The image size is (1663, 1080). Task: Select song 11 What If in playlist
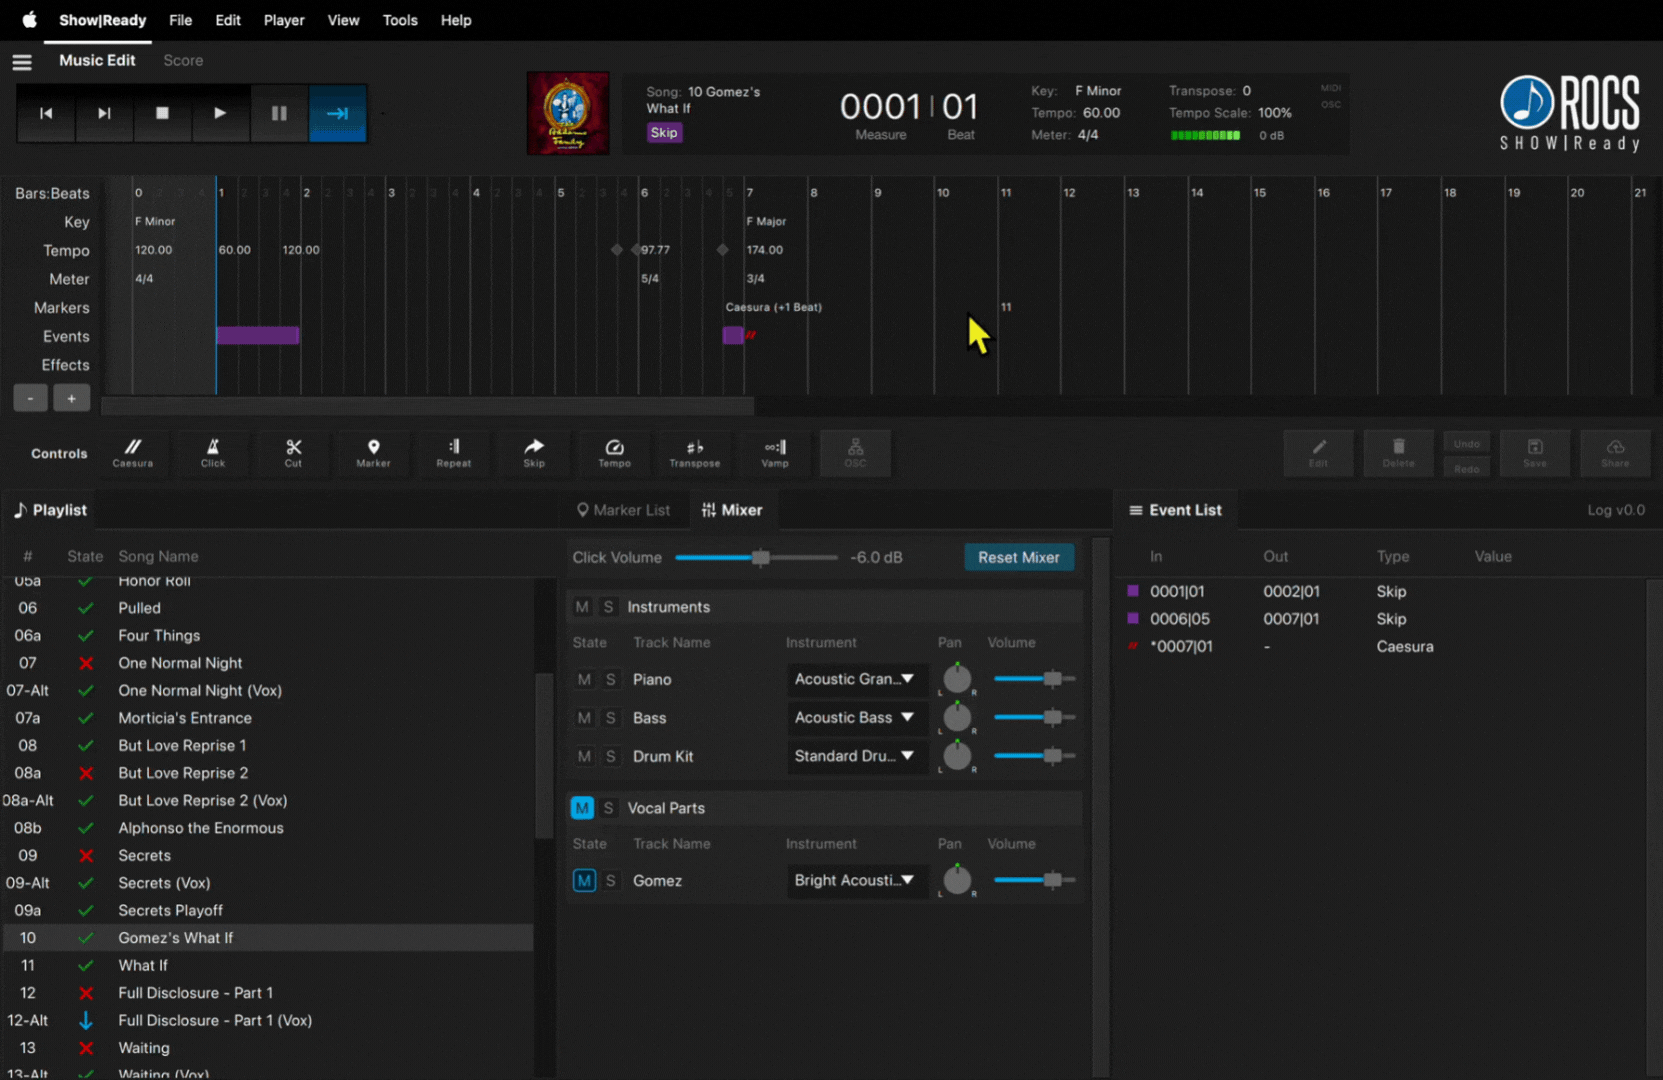coord(143,965)
